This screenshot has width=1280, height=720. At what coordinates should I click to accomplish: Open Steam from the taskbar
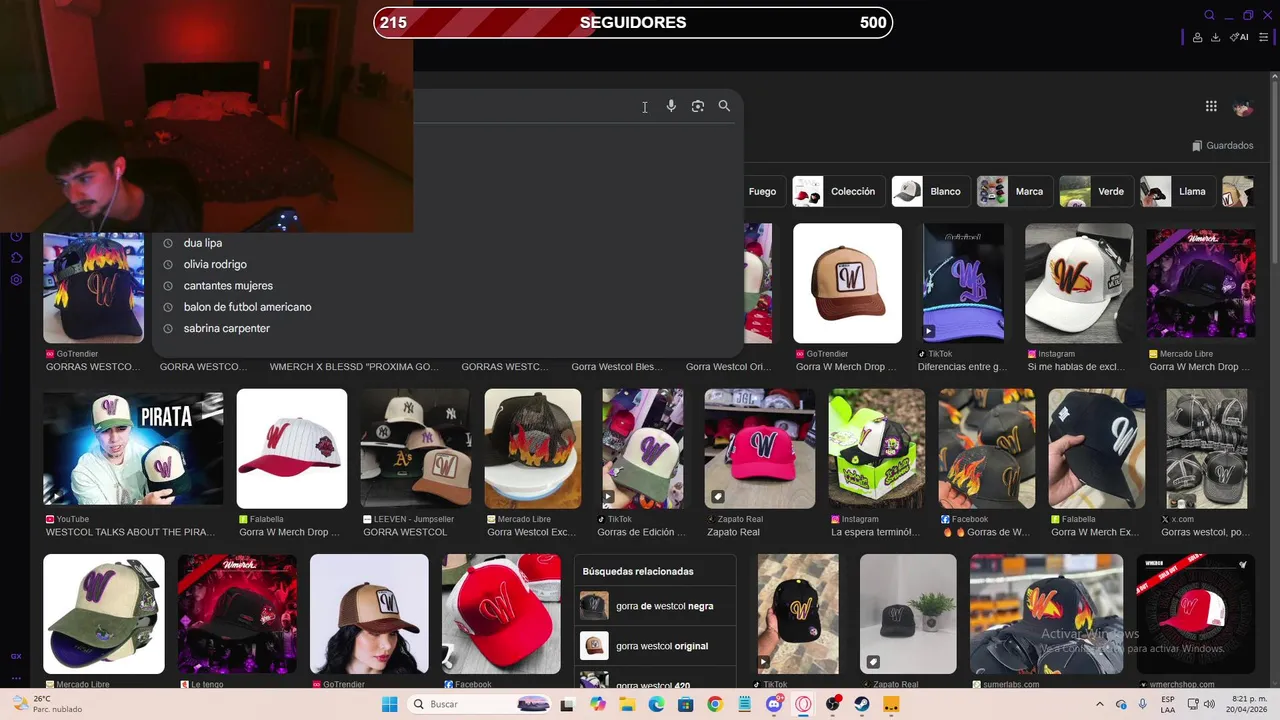tap(862, 705)
